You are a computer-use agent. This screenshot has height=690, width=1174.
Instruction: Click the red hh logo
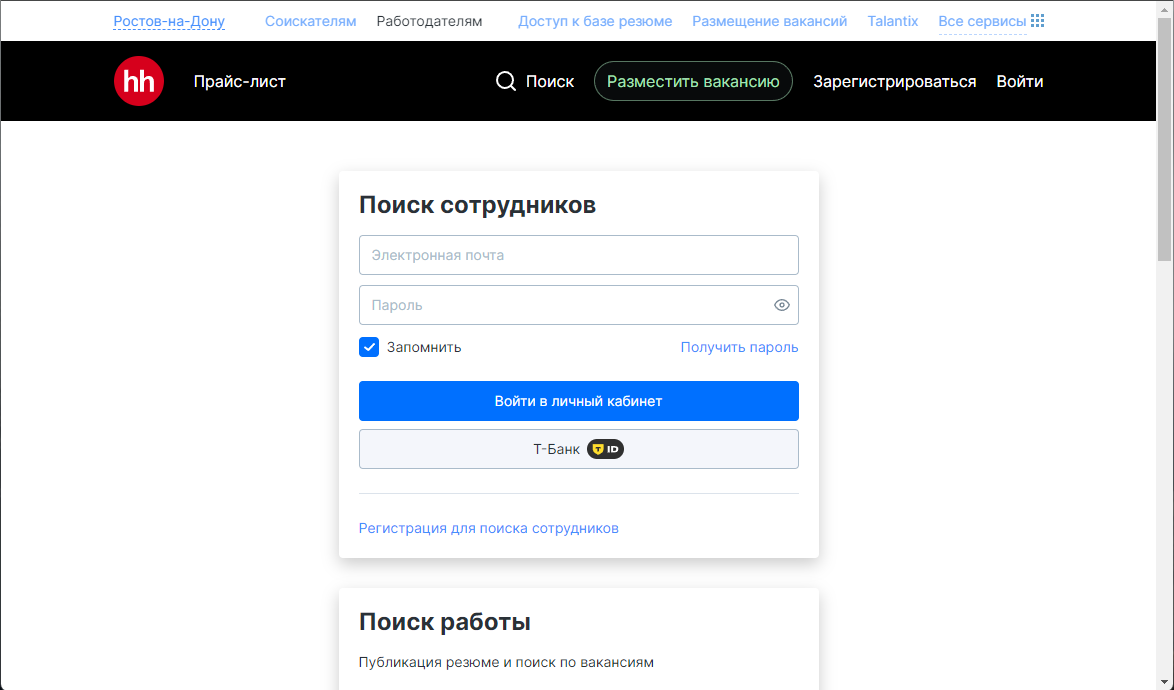click(139, 81)
